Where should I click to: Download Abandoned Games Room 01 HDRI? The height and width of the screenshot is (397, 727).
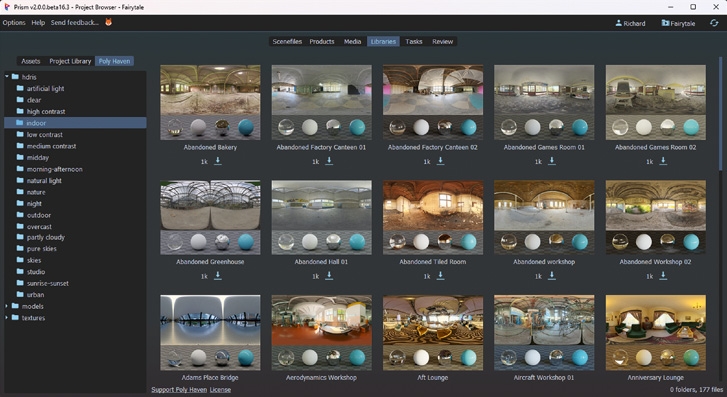point(552,160)
